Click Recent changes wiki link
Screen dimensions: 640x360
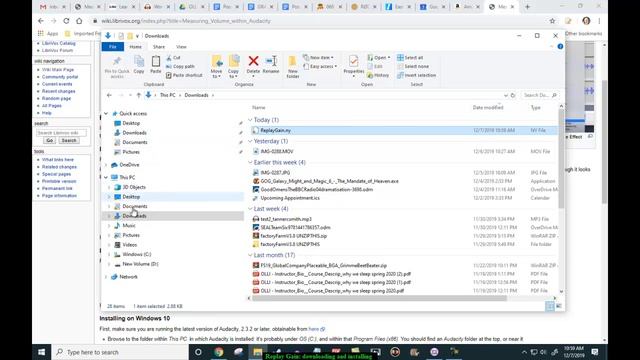coord(58,91)
